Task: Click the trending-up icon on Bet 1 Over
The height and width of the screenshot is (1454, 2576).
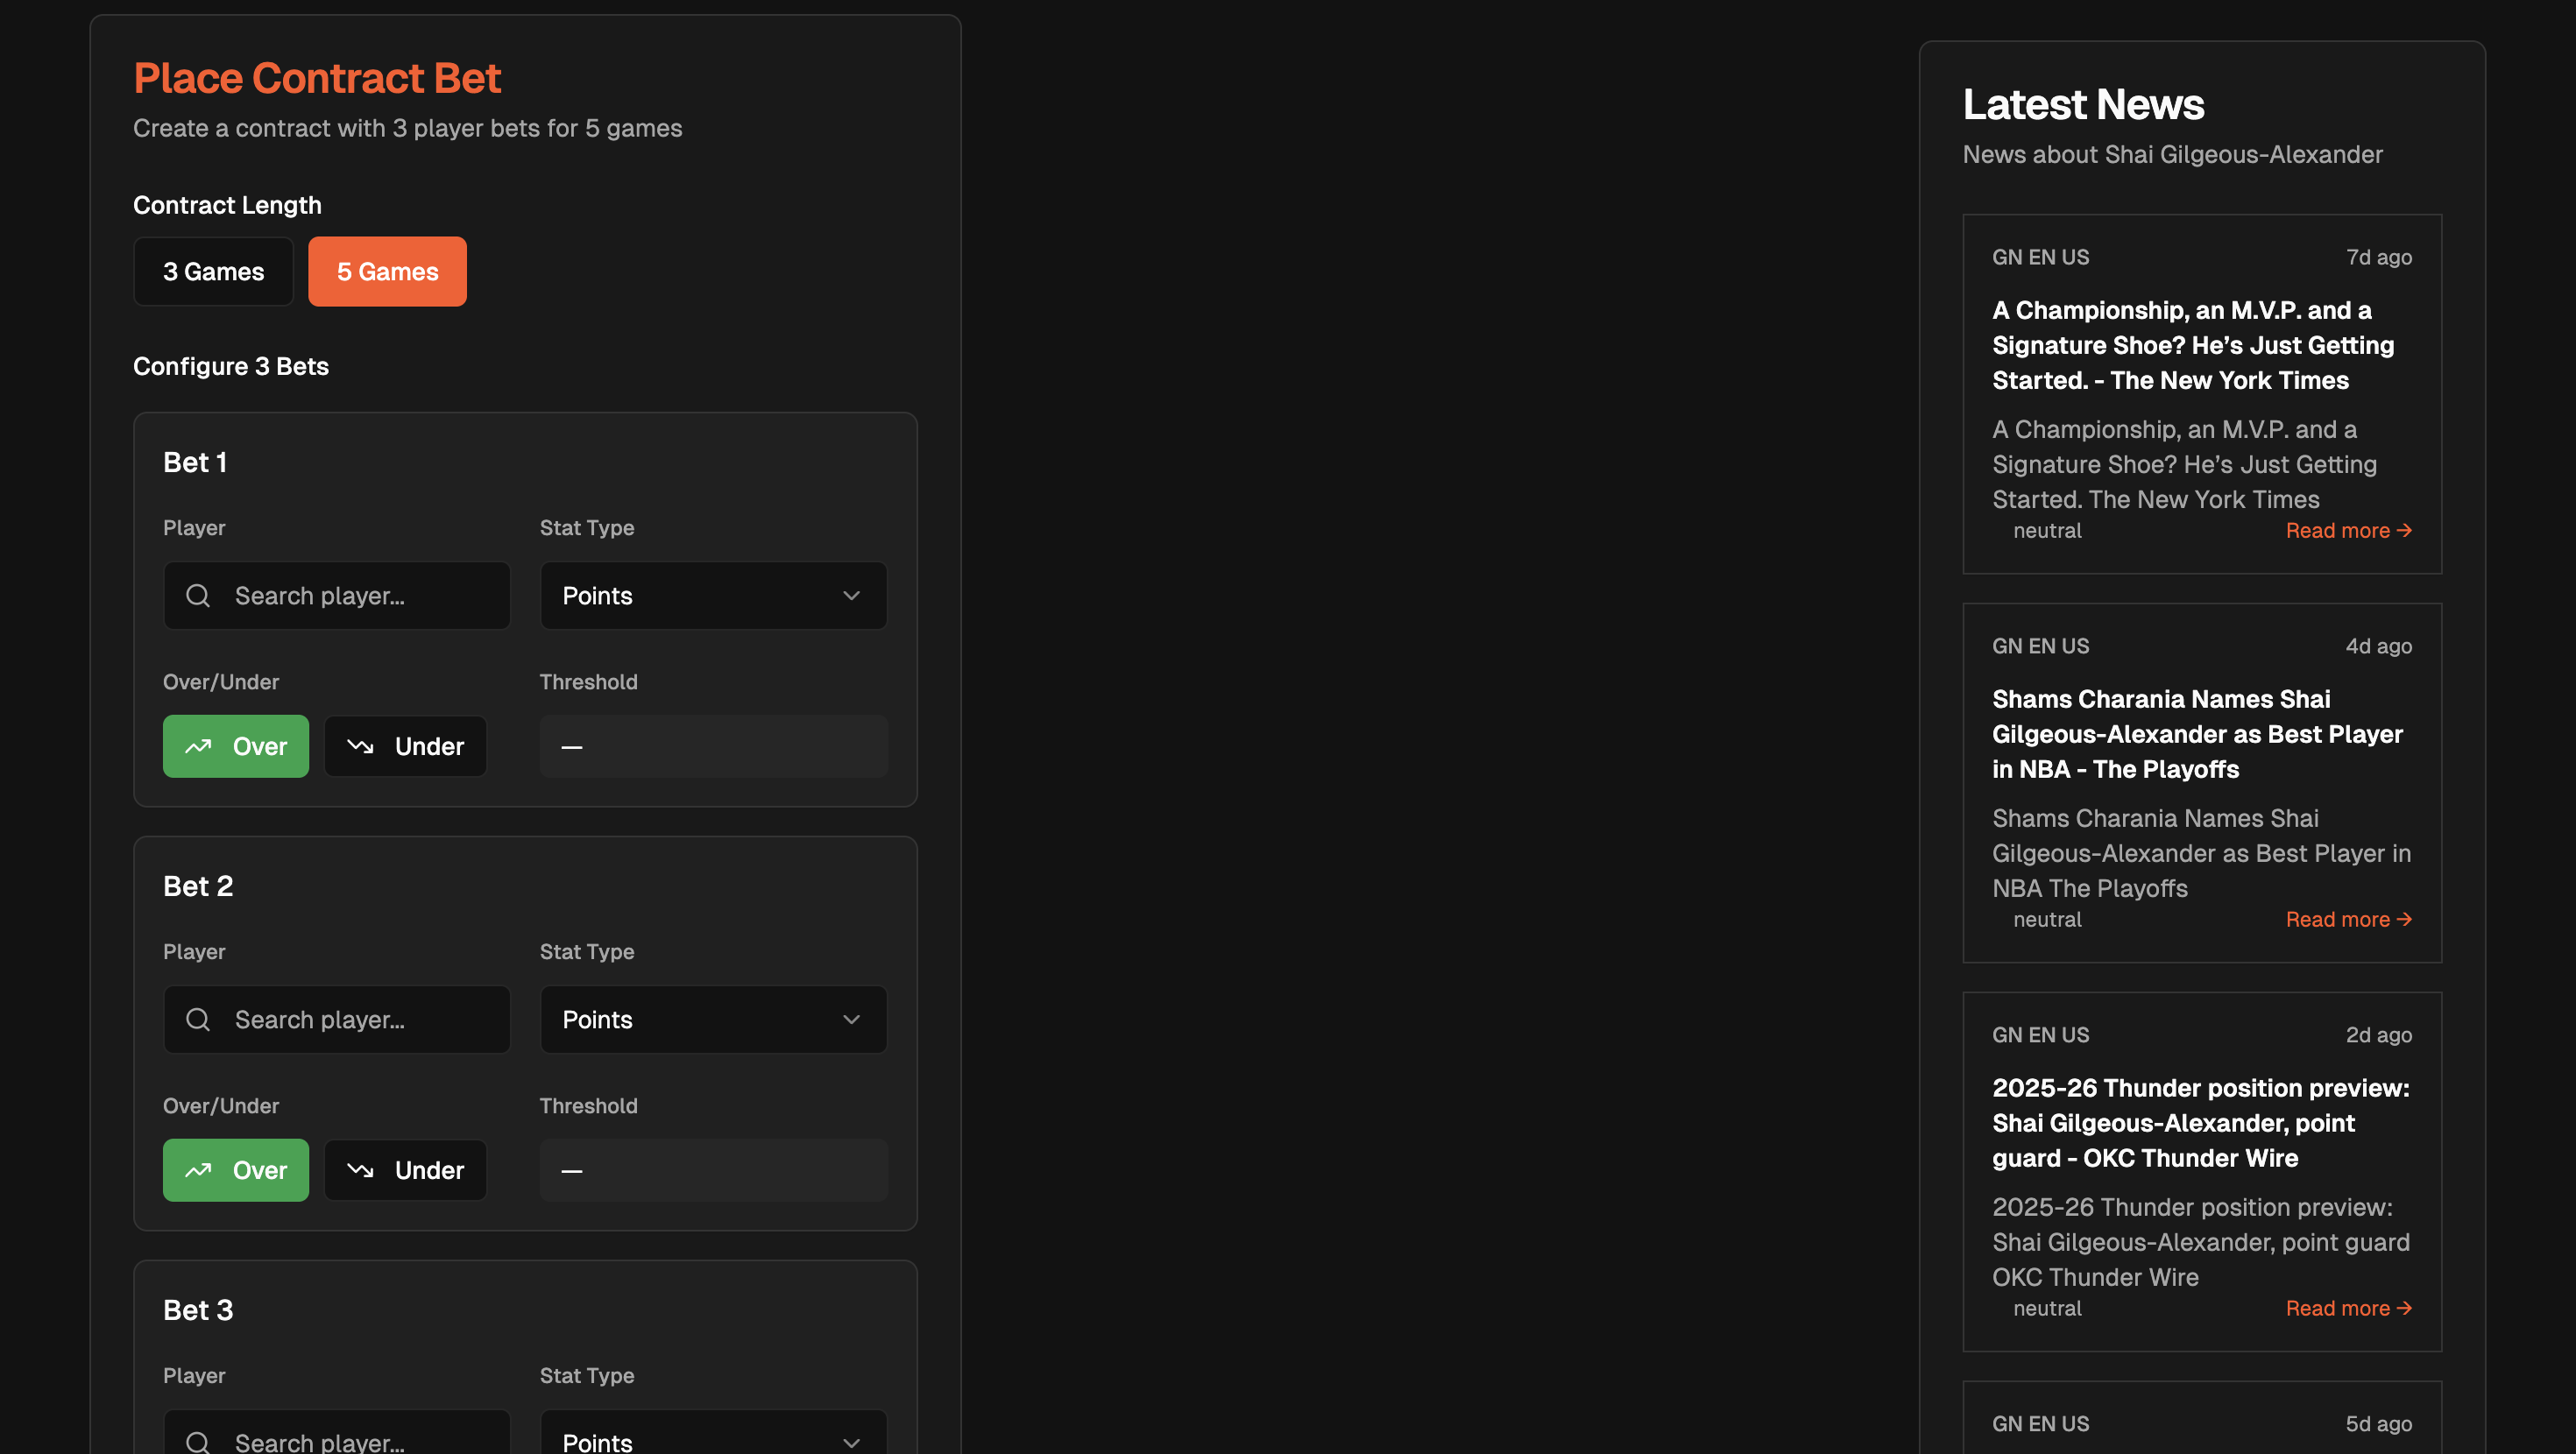Action: (199, 746)
